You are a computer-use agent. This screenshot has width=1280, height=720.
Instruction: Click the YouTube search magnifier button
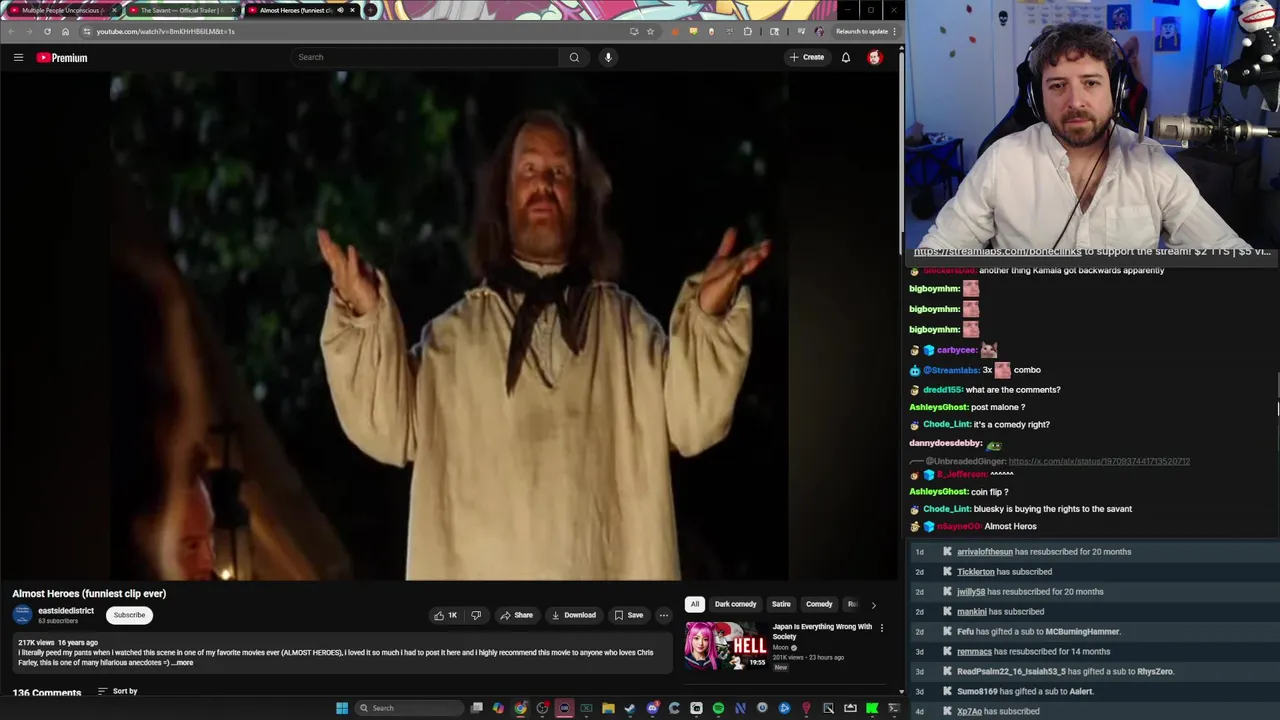(574, 57)
